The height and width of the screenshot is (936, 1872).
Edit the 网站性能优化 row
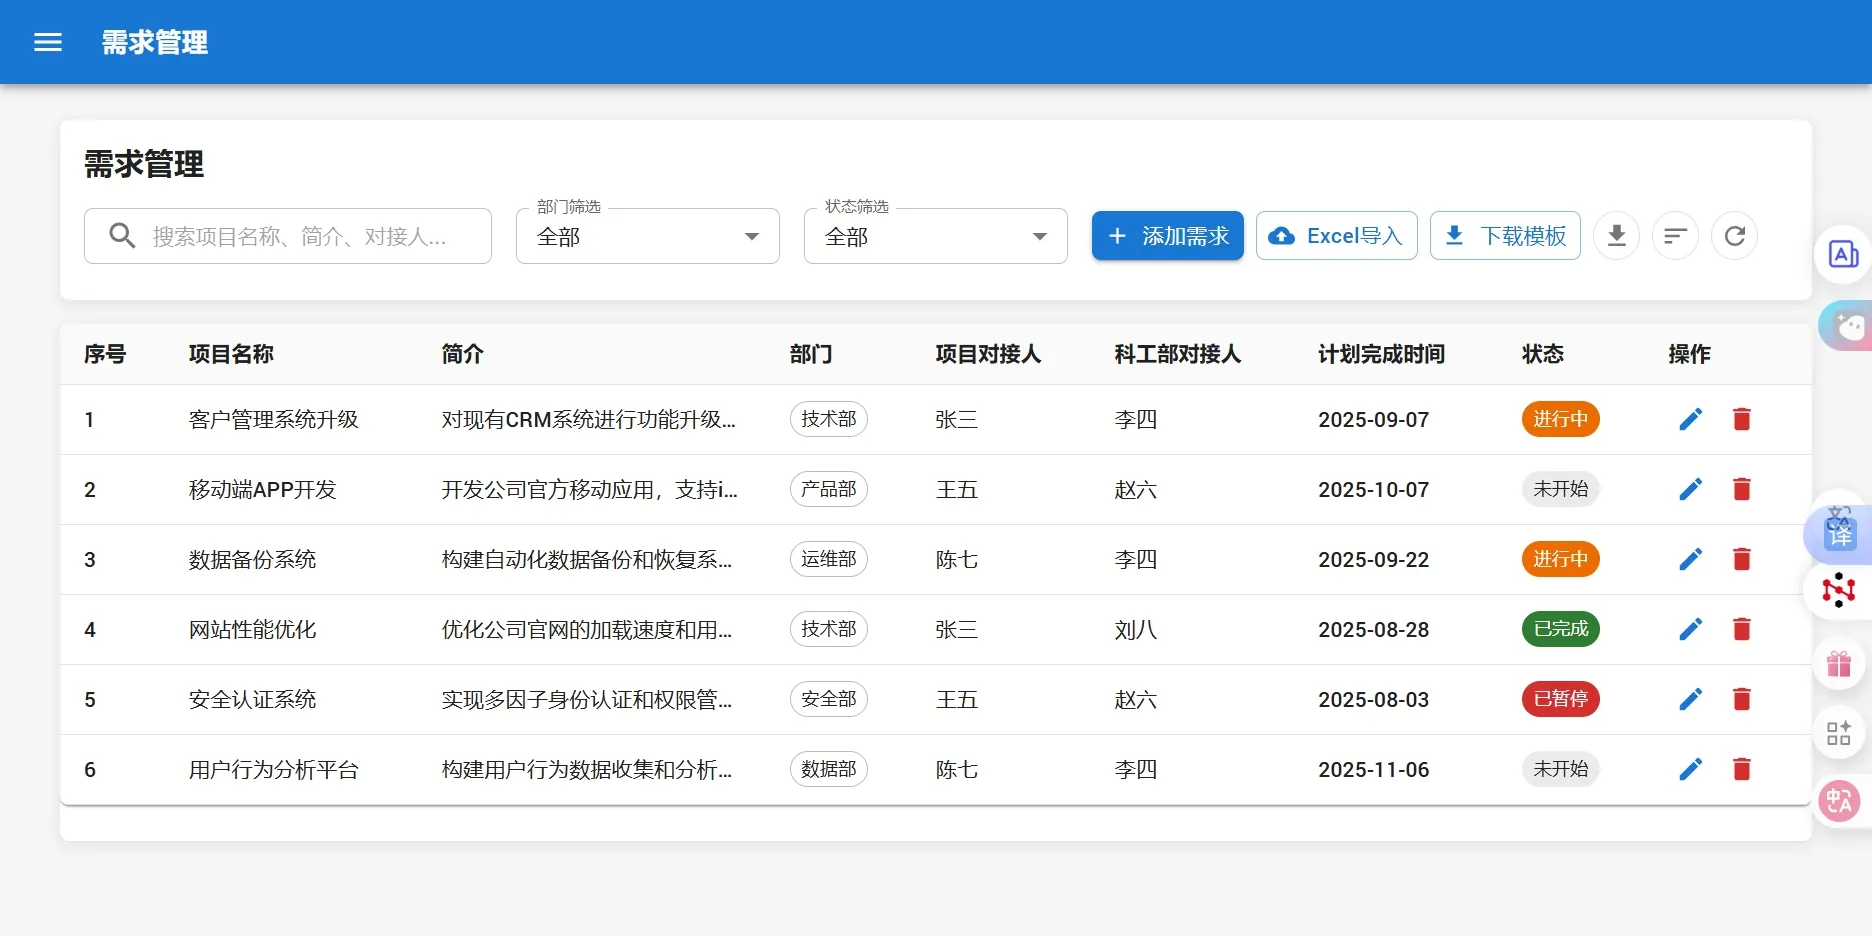tap(1690, 630)
